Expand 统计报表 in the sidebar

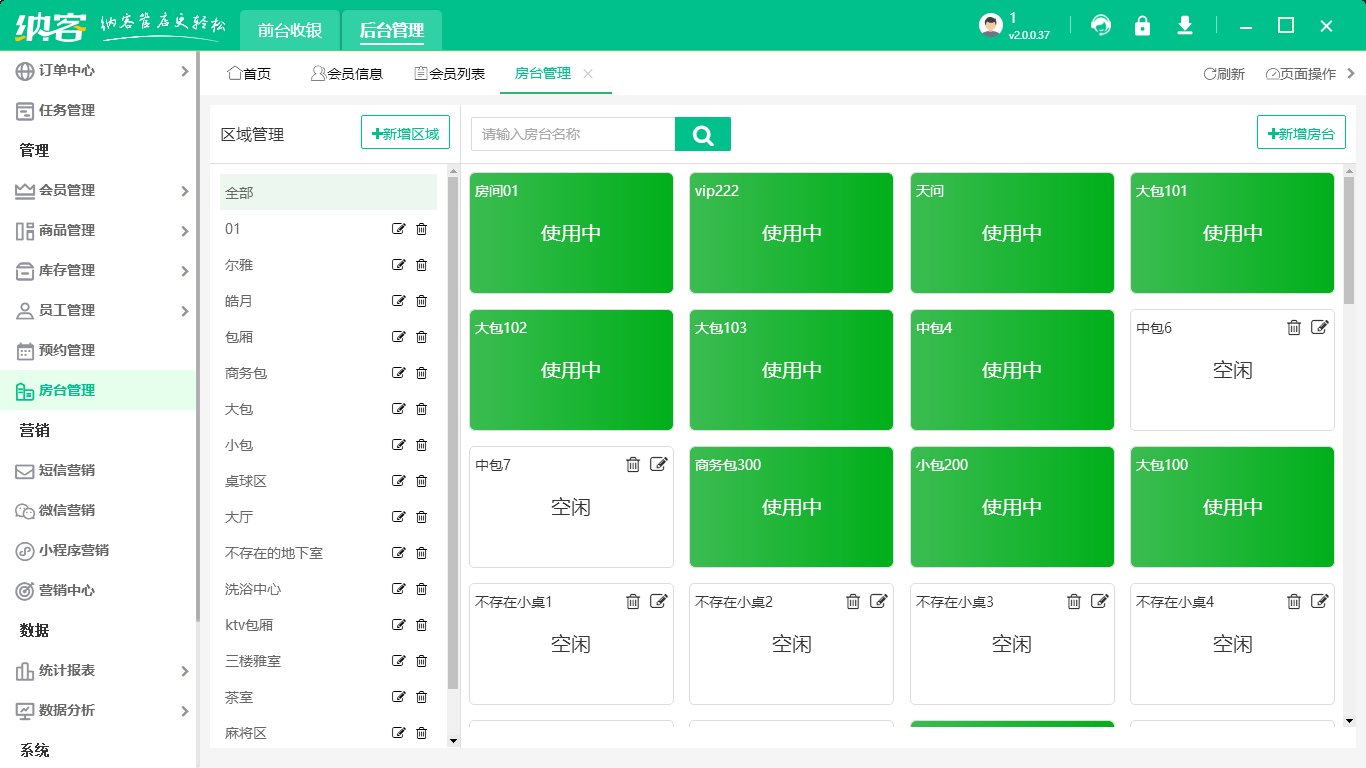tap(98, 670)
